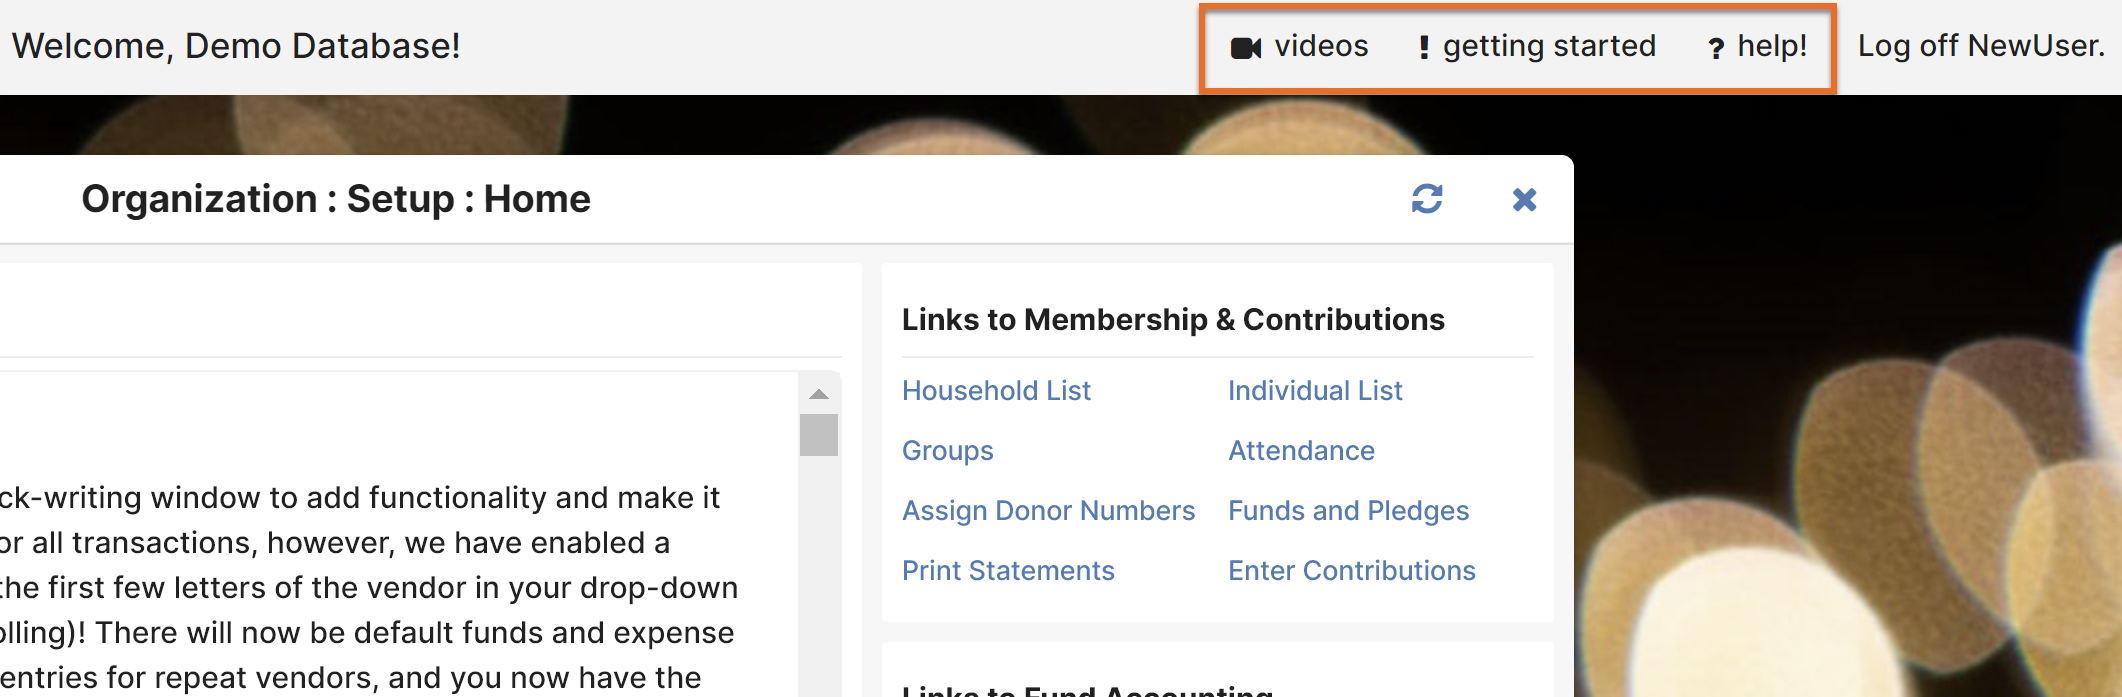Click the scrollbar thumb in the news panel
2122x697 pixels.
(x=819, y=435)
